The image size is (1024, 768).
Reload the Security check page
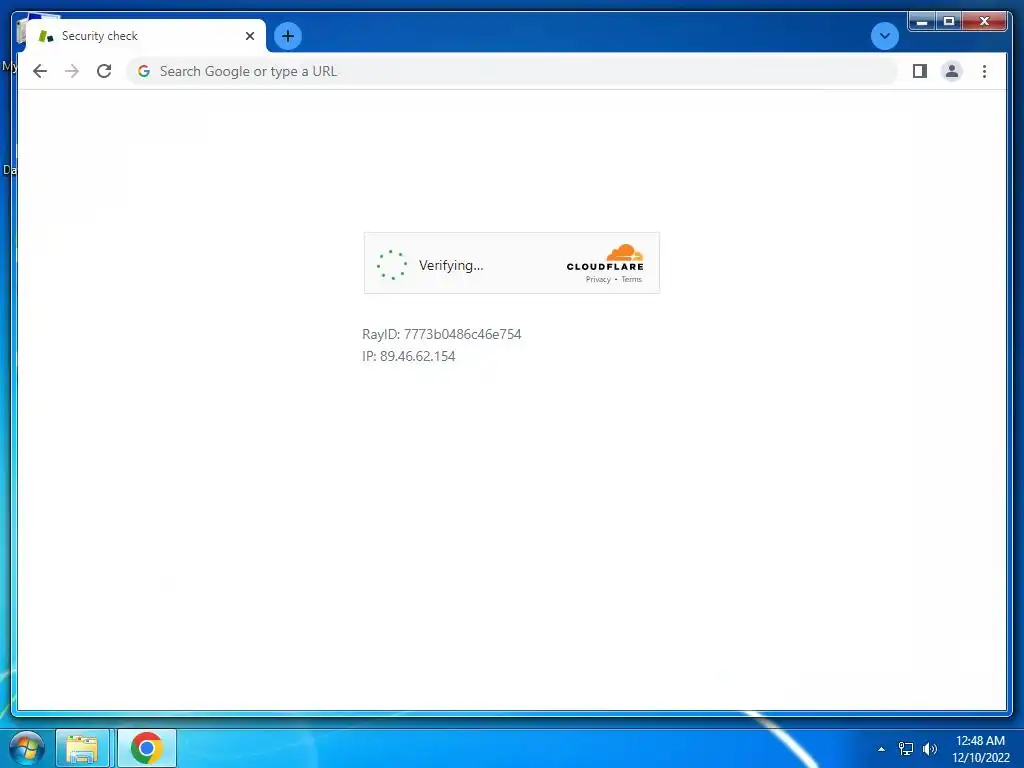click(104, 71)
